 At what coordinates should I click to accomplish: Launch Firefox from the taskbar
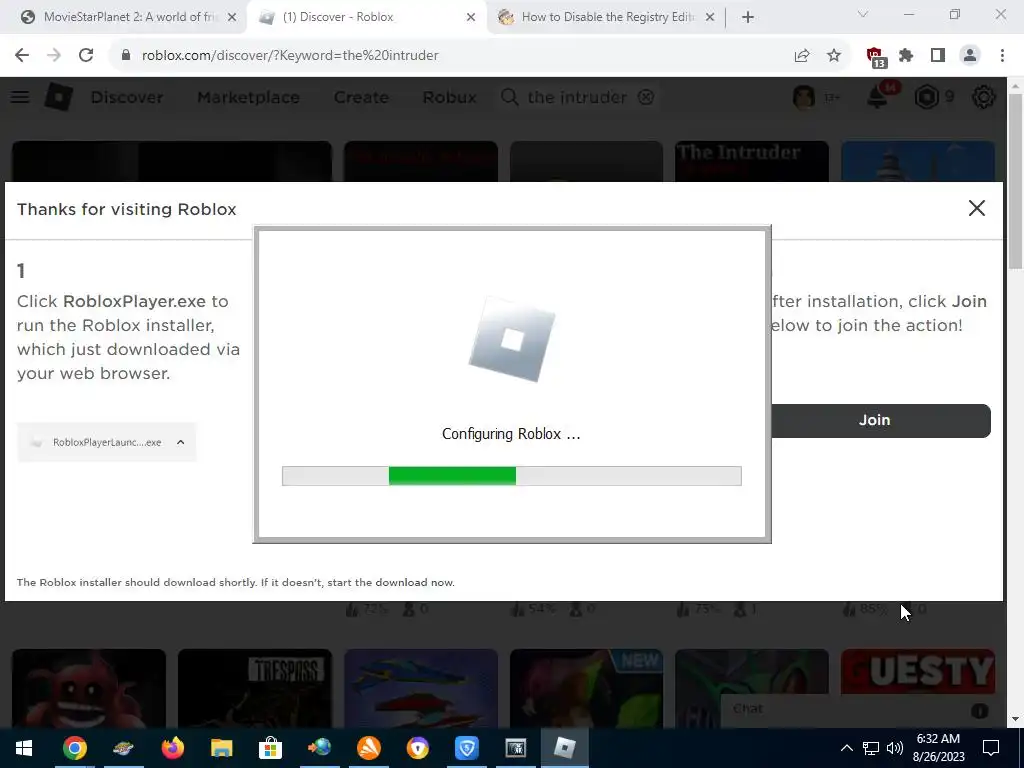[172, 748]
